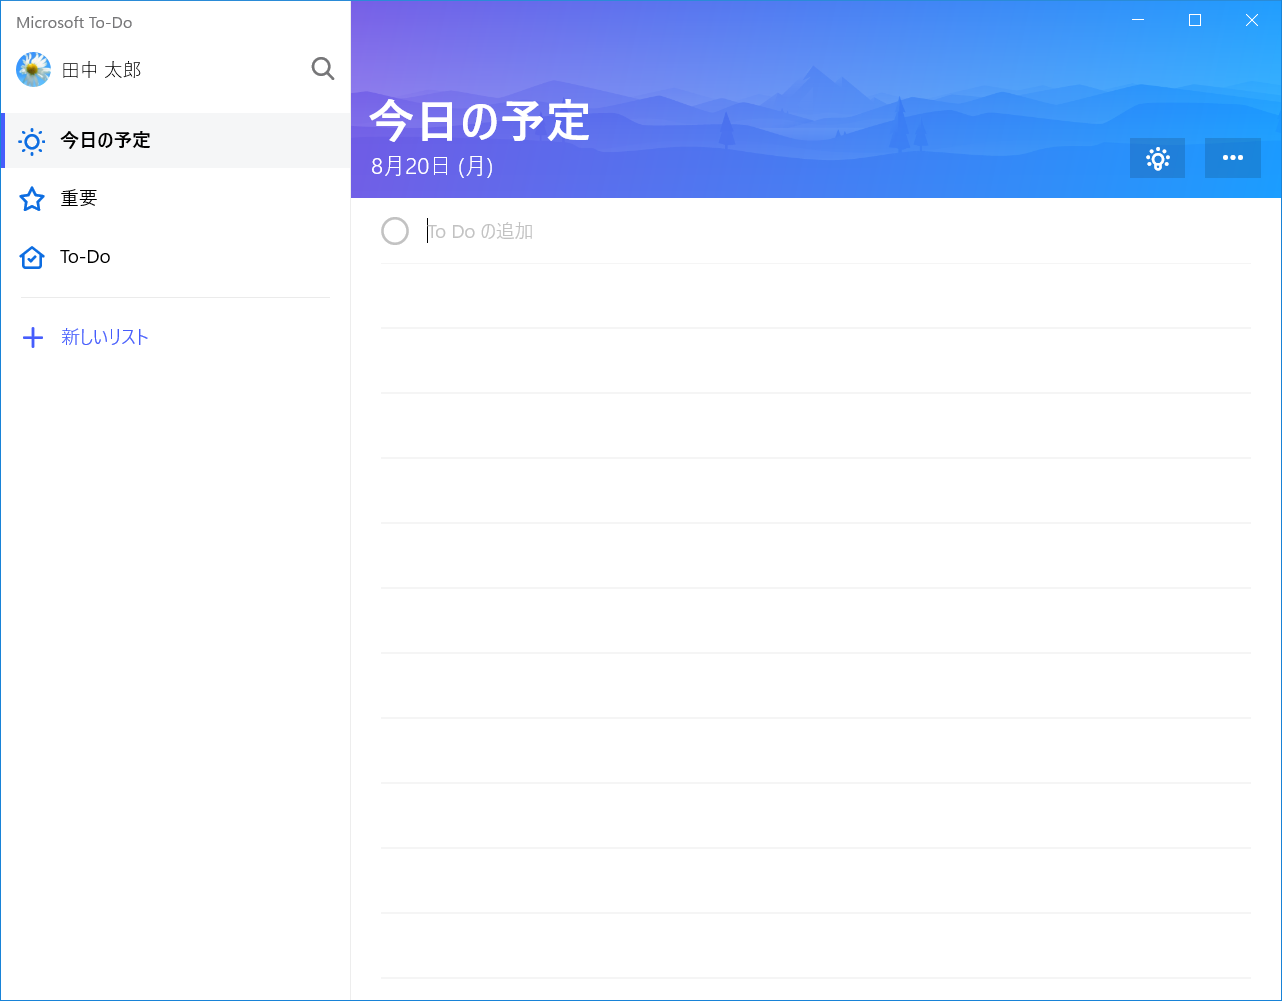Screen dimensions: 1282x1001
Task: Click the 今日の予定 page heading
Action: tap(480, 120)
